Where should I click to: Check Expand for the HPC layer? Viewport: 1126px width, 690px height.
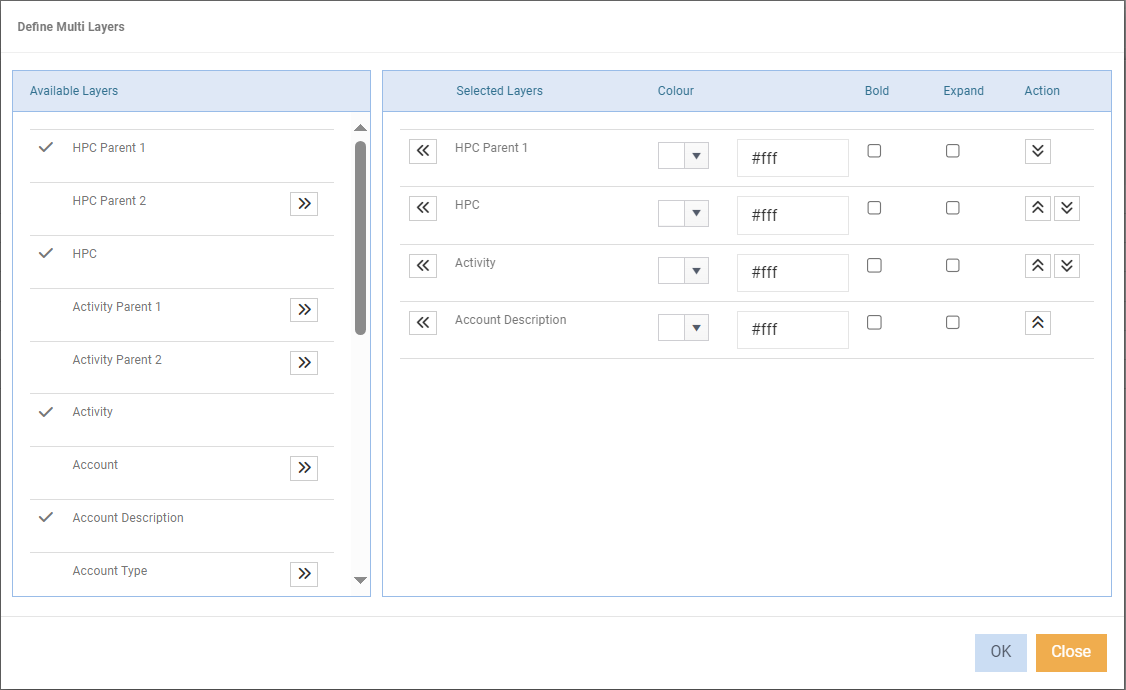[x=952, y=207]
